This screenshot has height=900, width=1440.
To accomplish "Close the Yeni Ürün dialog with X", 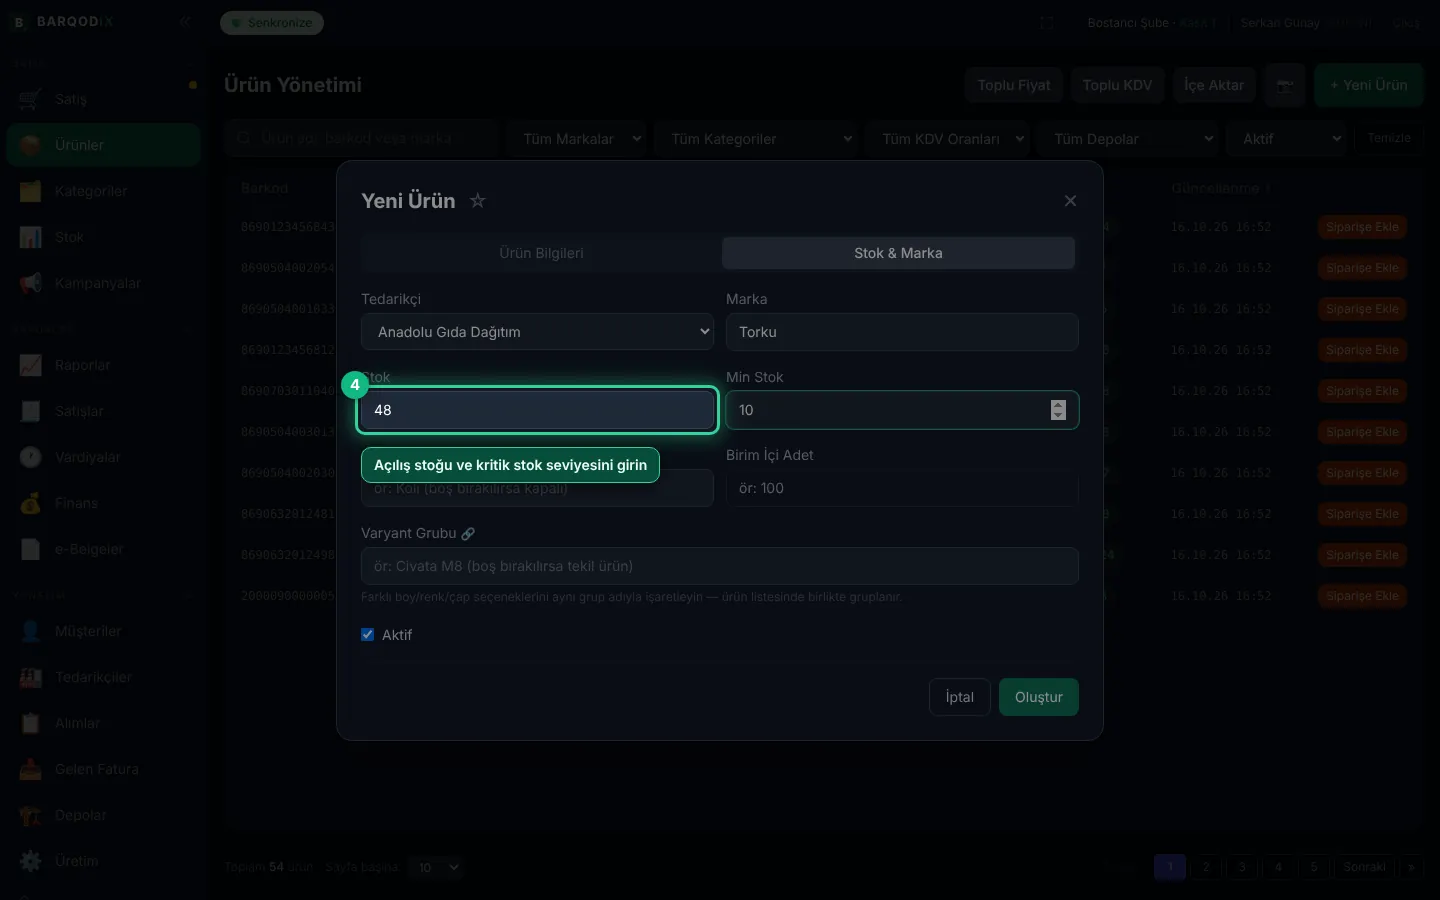I will tap(1070, 201).
